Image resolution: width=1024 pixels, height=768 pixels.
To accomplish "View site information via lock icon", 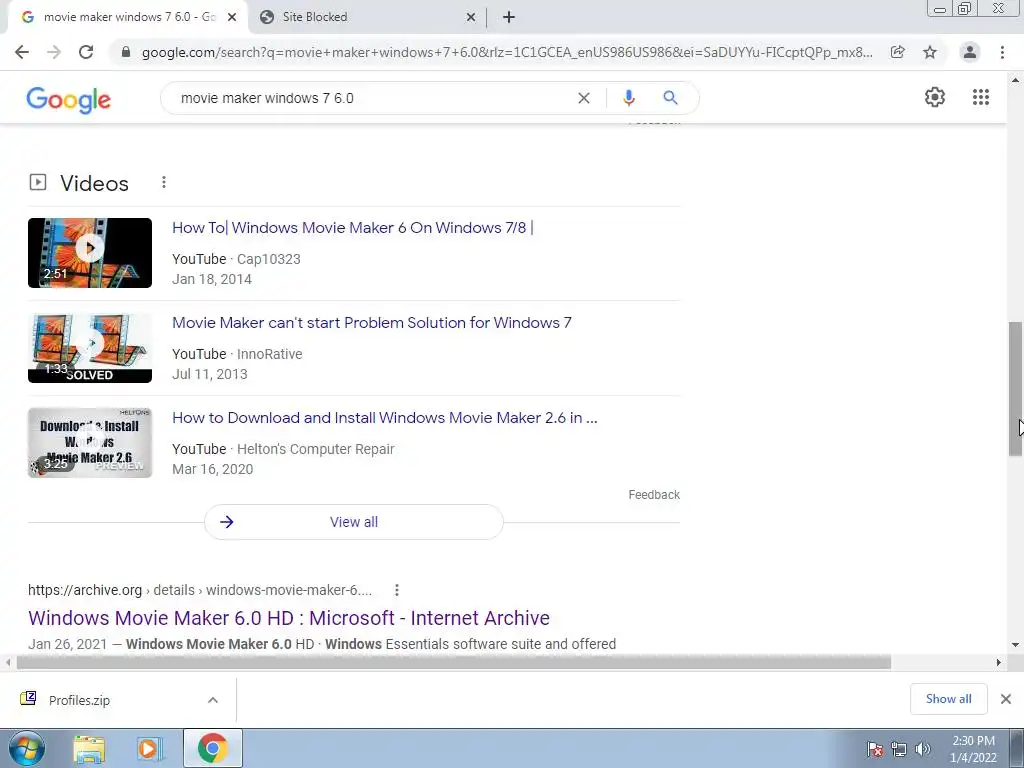I will 126,52.
